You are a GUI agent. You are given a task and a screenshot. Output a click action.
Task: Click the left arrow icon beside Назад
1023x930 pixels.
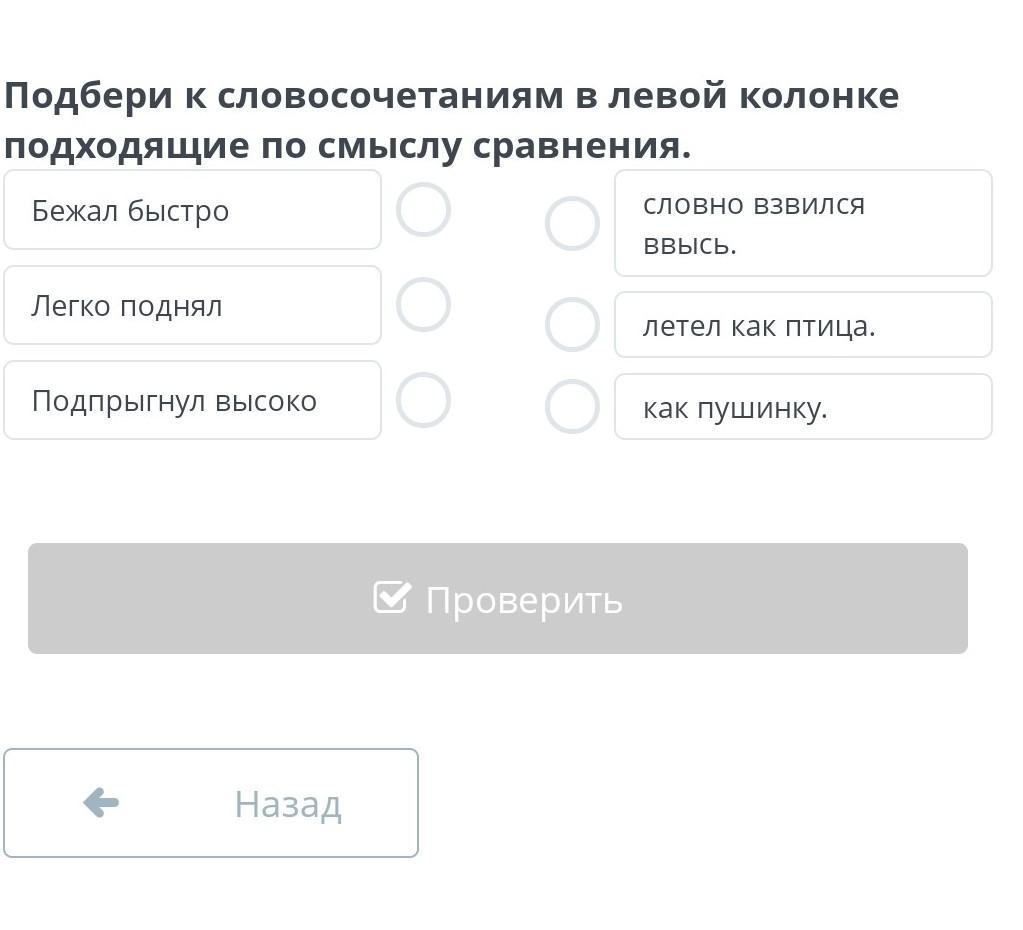[x=101, y=802]
